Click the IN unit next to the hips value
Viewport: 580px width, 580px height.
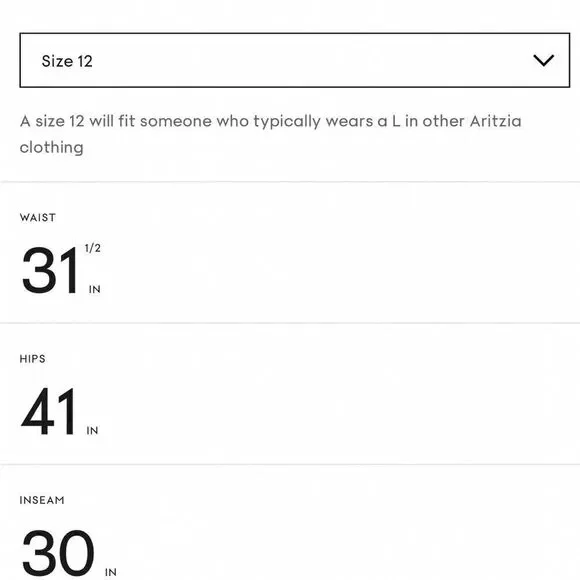point(92,431)
